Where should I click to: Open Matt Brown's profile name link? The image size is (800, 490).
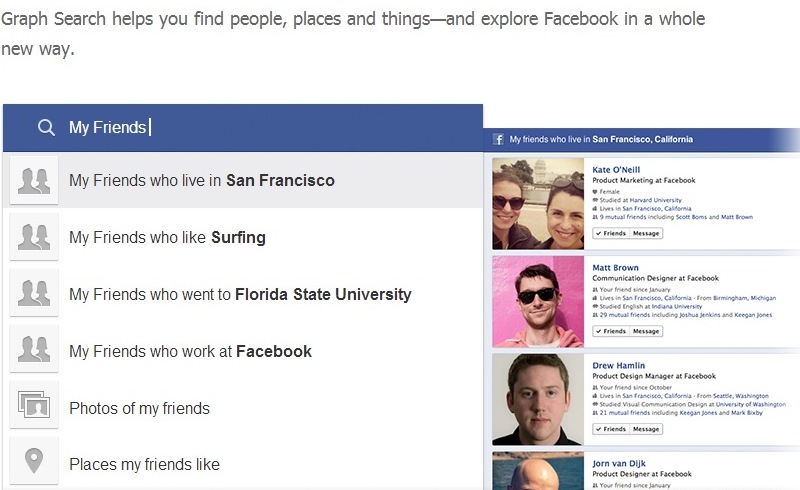[615, 267]
